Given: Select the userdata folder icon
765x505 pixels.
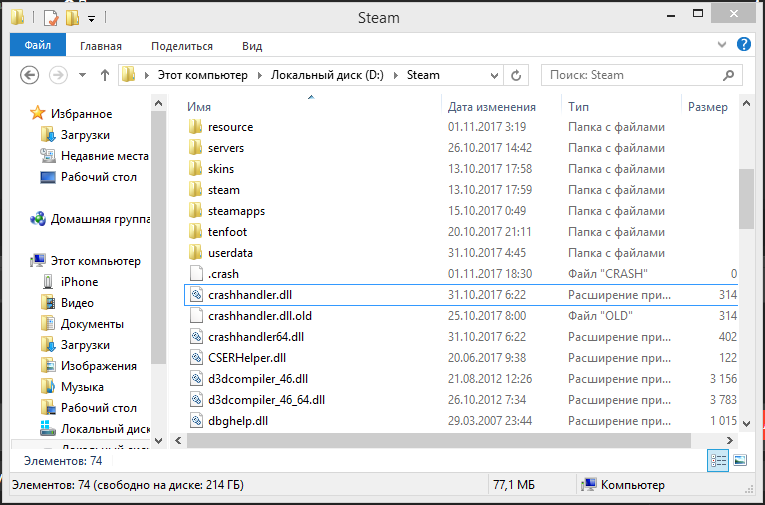Looking at the screenshot, I should 196,253.
